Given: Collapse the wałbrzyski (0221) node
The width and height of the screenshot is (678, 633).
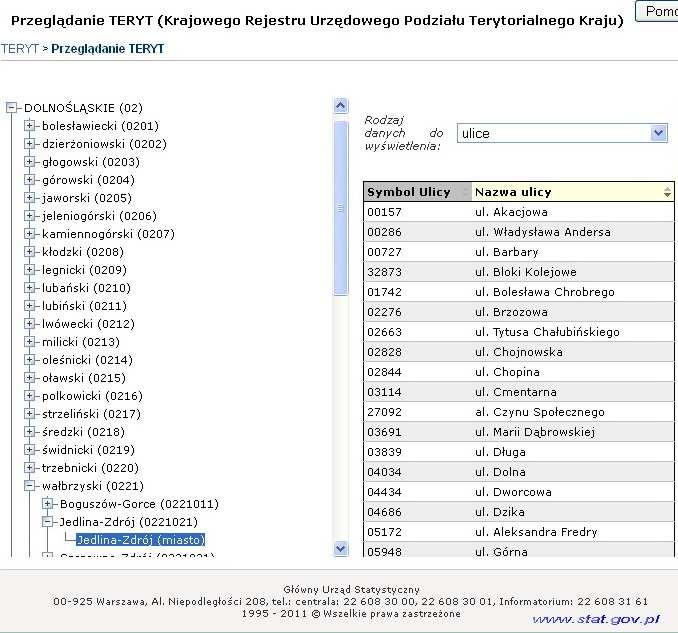Looking at the screenshot, I should [x=29, y=486].
